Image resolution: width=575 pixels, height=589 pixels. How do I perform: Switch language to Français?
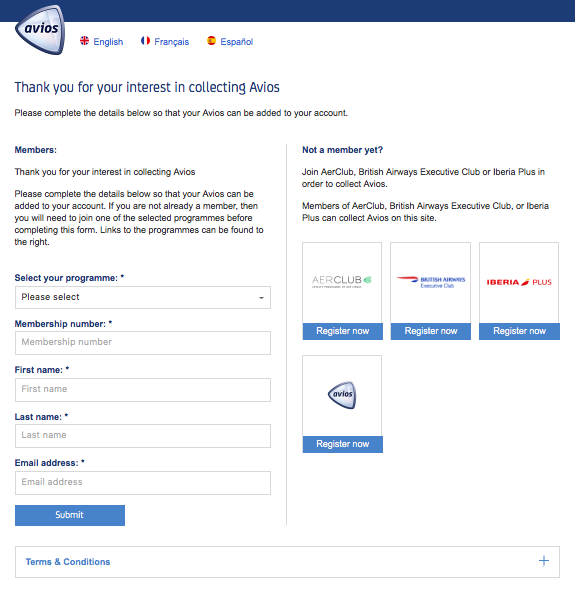point(172,42)
